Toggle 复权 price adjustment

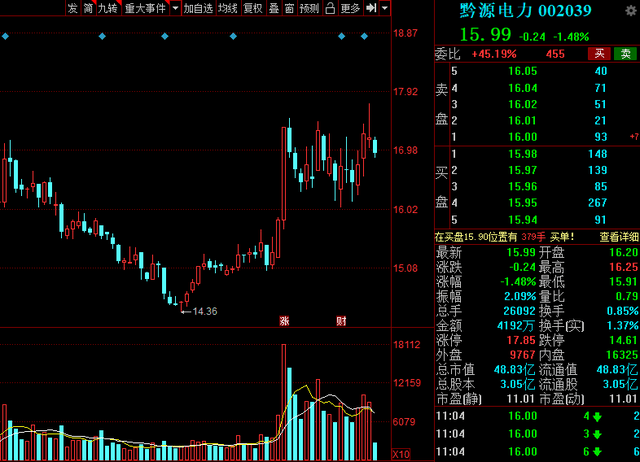pos(252,8)
